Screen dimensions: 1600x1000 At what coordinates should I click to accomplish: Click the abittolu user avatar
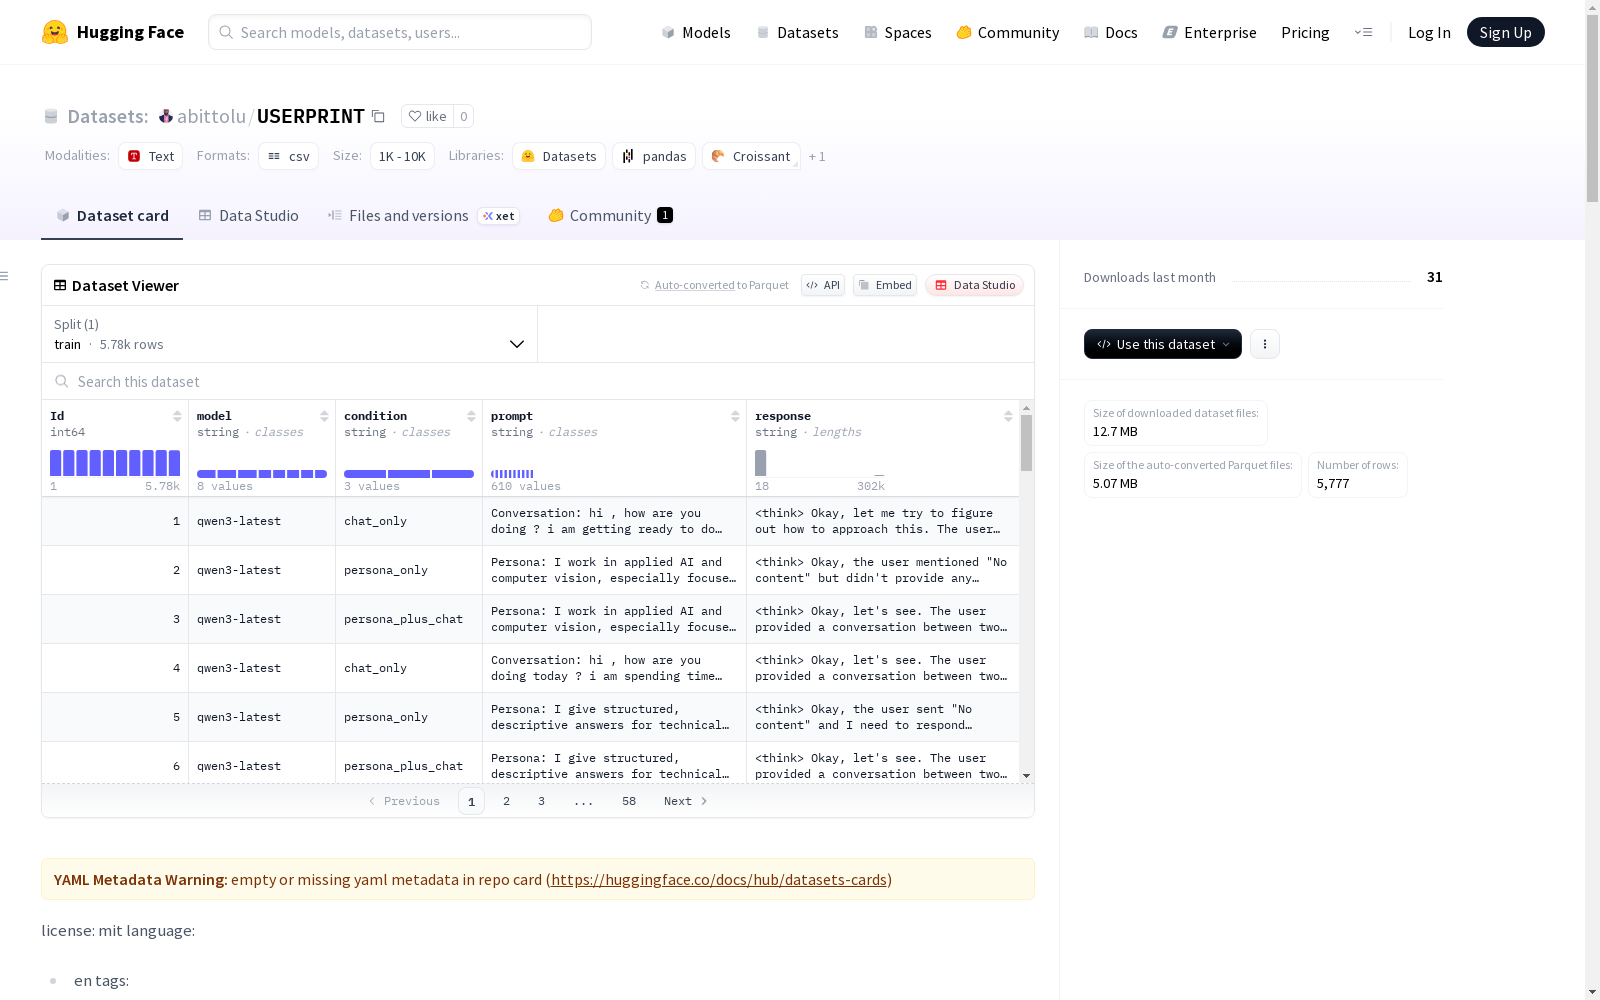point(166,116)
